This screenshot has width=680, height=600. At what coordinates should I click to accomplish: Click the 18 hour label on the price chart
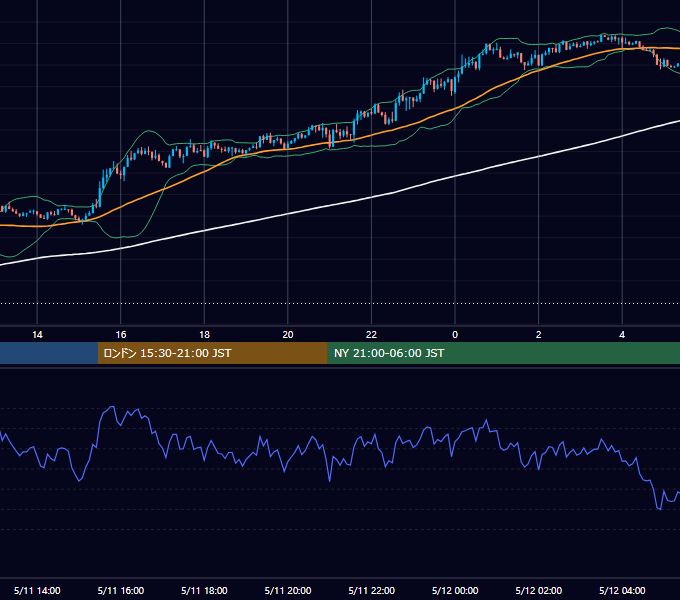pyautogui.click(x=204, y=335)
